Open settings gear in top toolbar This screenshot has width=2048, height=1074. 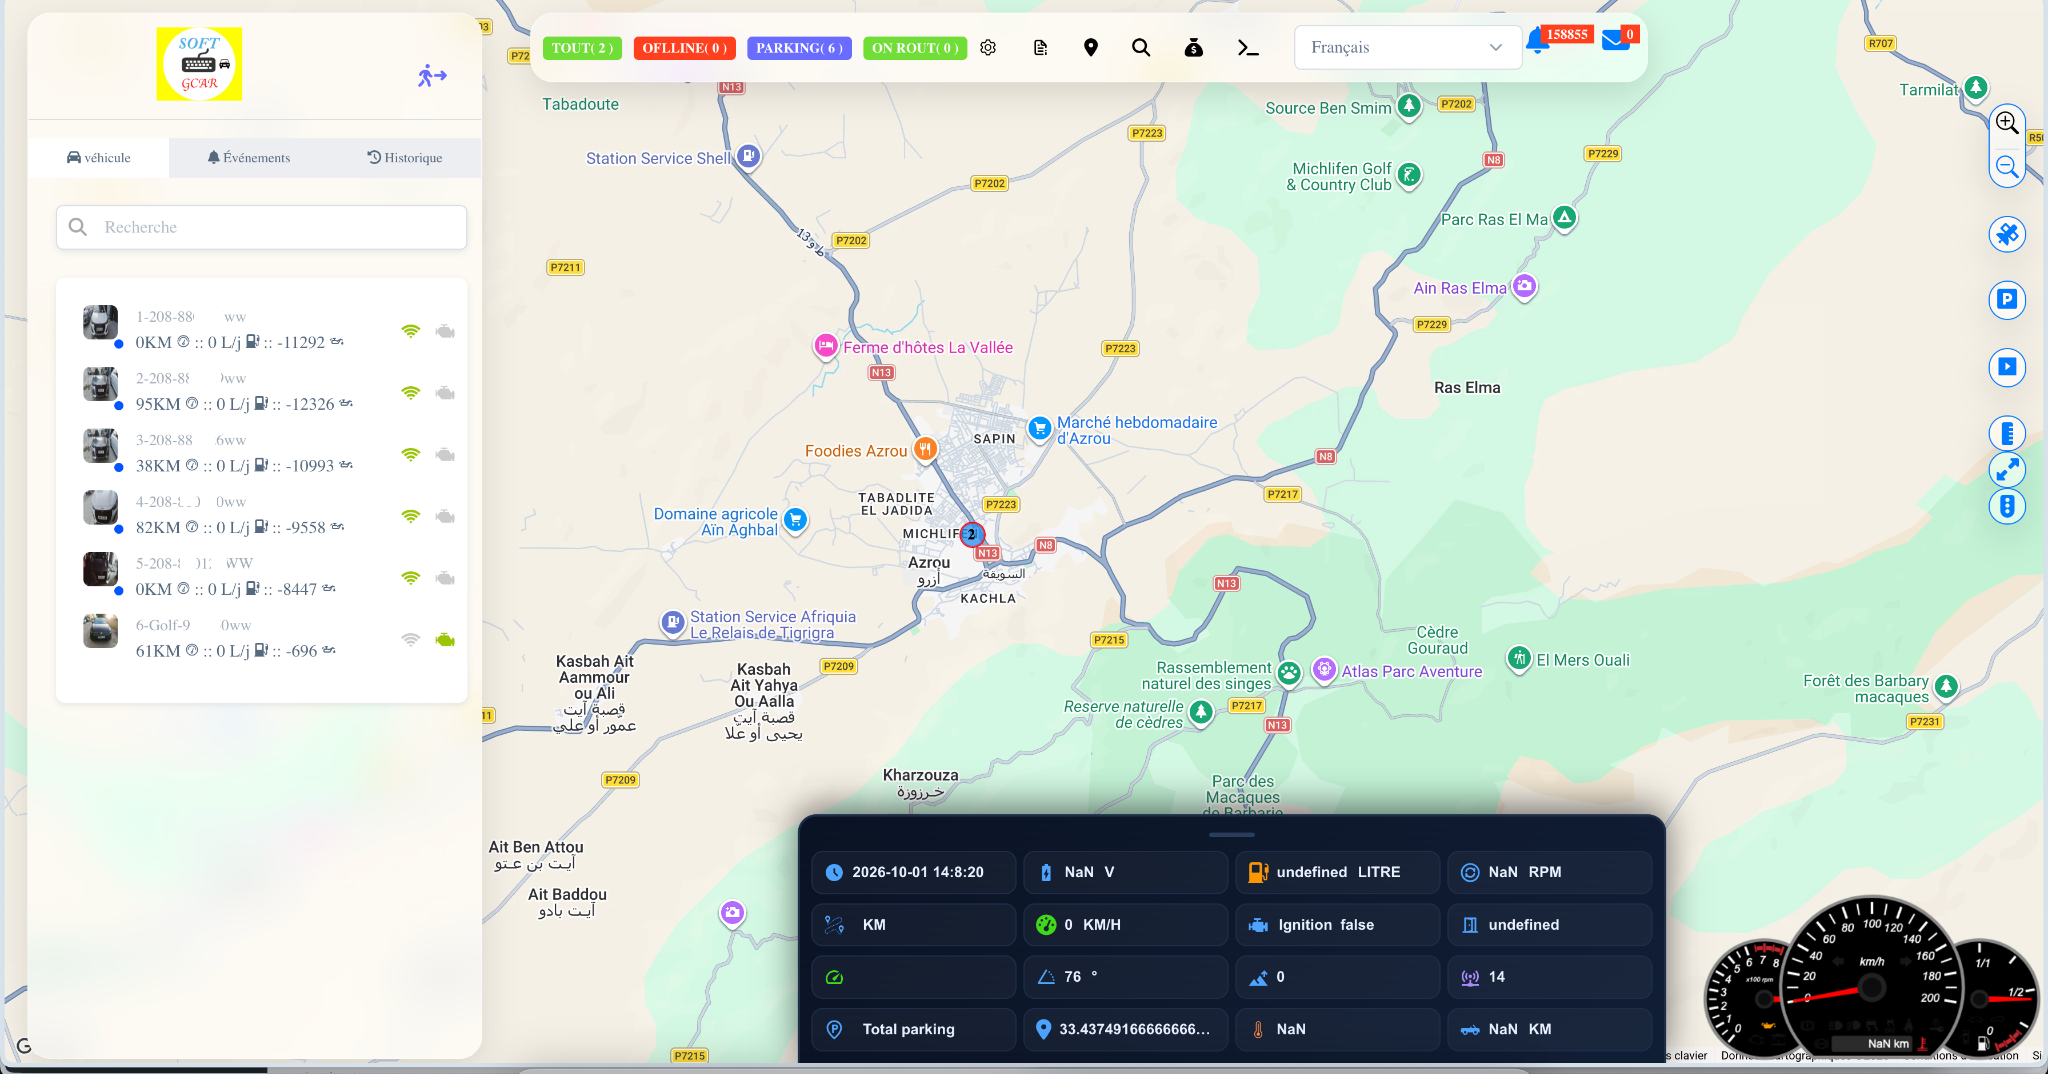pyautogui.click(x=988, y=48)
